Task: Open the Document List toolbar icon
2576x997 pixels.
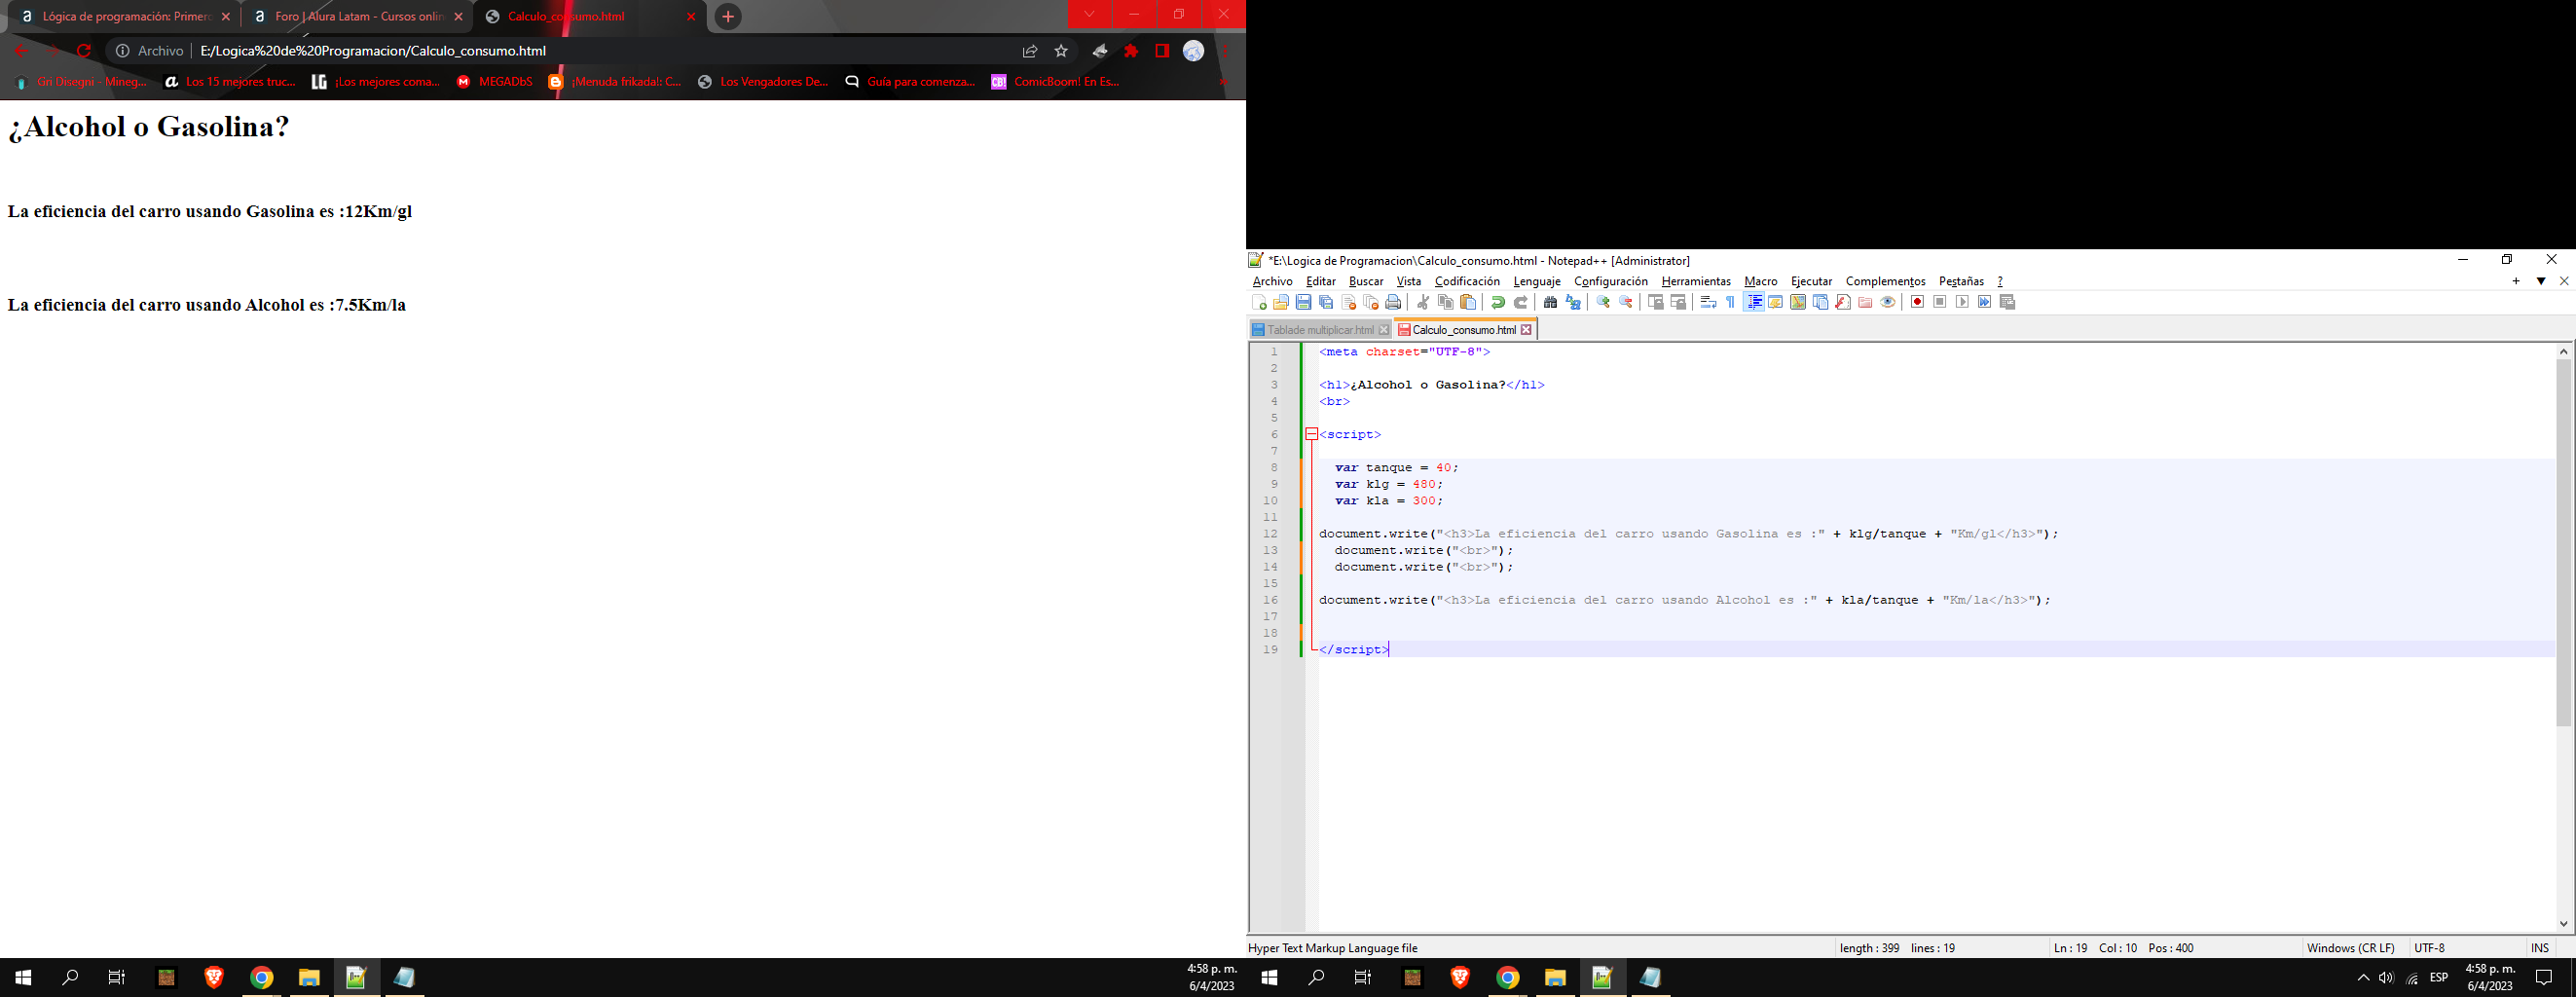Action: [1820, 302]
